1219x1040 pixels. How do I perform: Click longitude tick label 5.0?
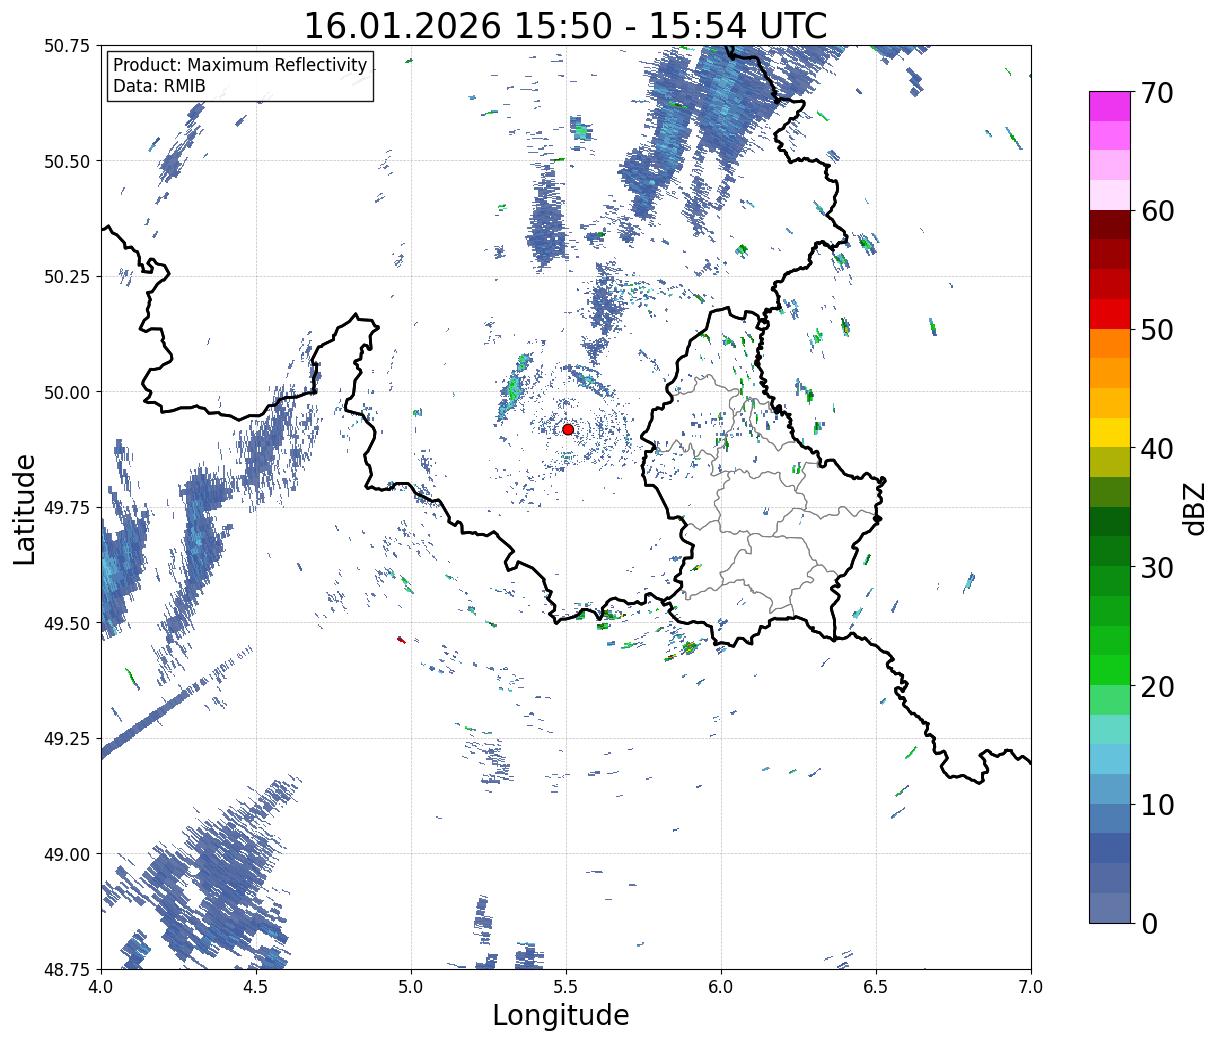click(x=411, y=986)
